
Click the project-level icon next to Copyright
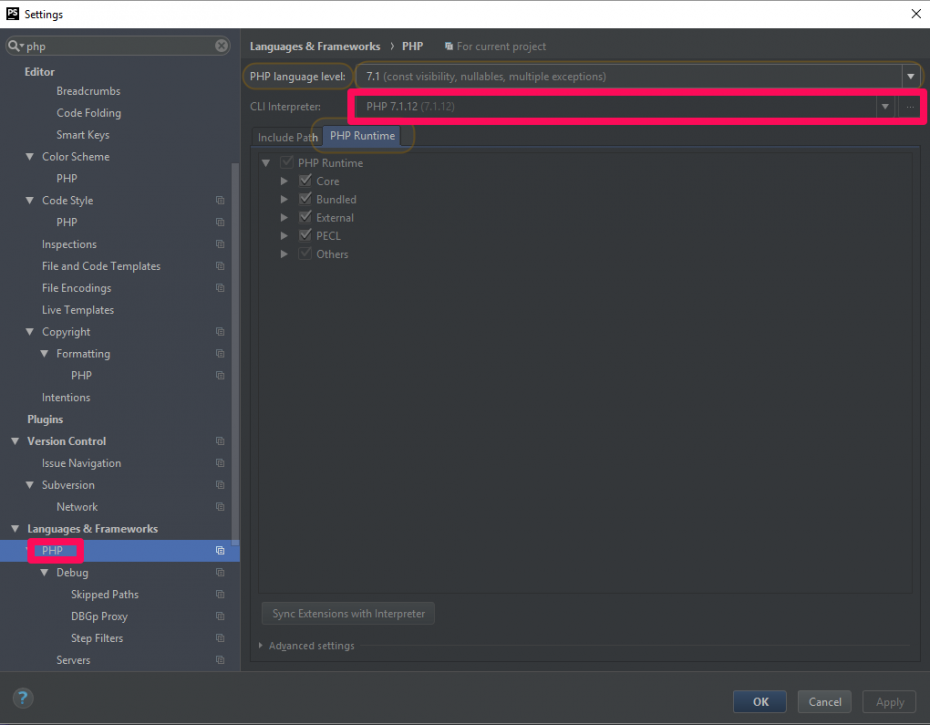220,332
